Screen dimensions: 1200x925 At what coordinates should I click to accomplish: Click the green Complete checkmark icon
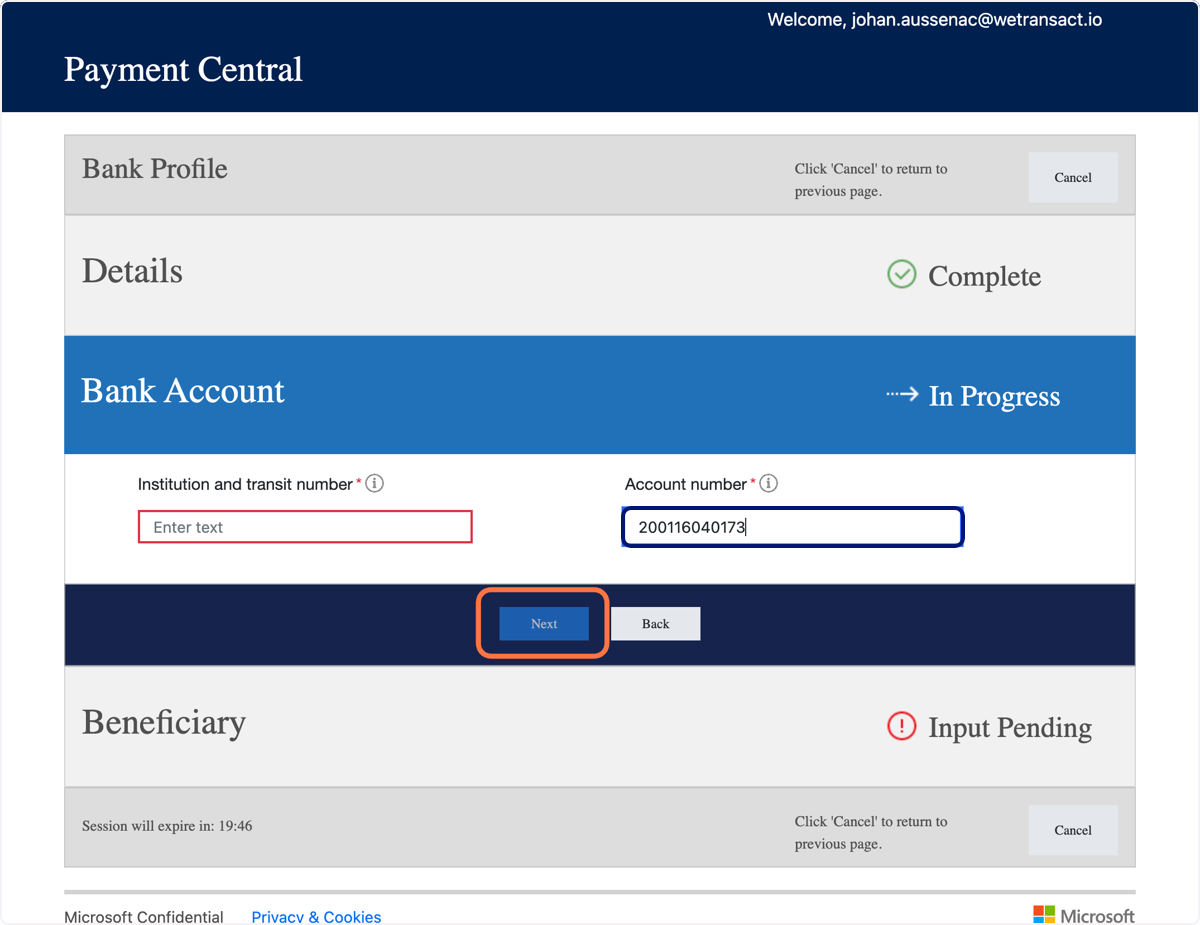coord(902,274)
